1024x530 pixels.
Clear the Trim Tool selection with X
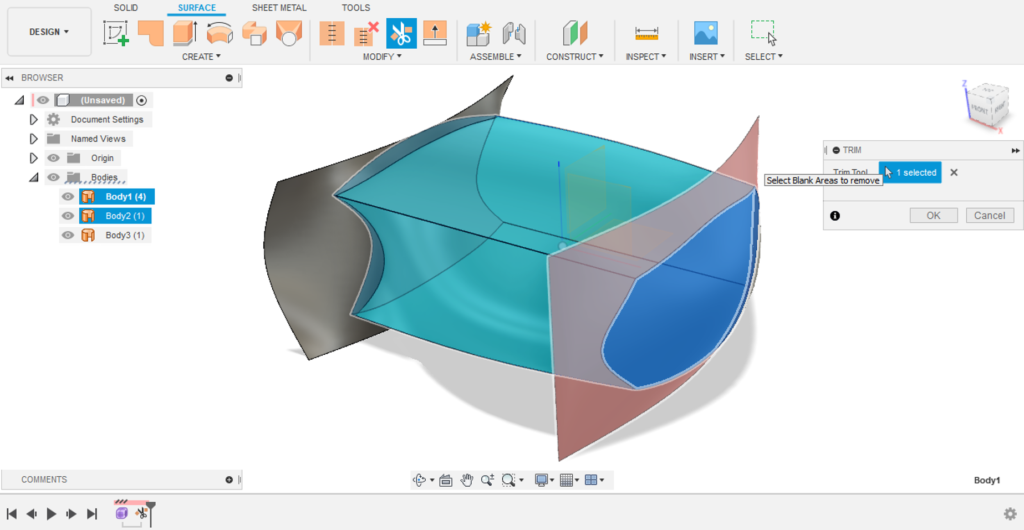pyautogui.click(x=953, y=172)
